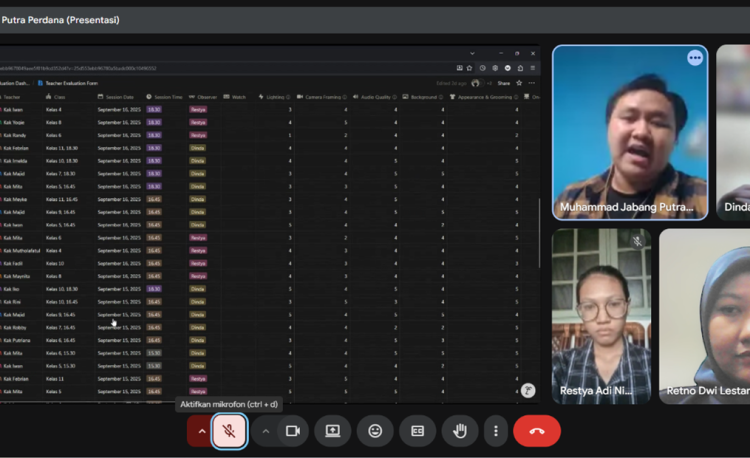
Task: Start sharing your screen
Action: 333,431
